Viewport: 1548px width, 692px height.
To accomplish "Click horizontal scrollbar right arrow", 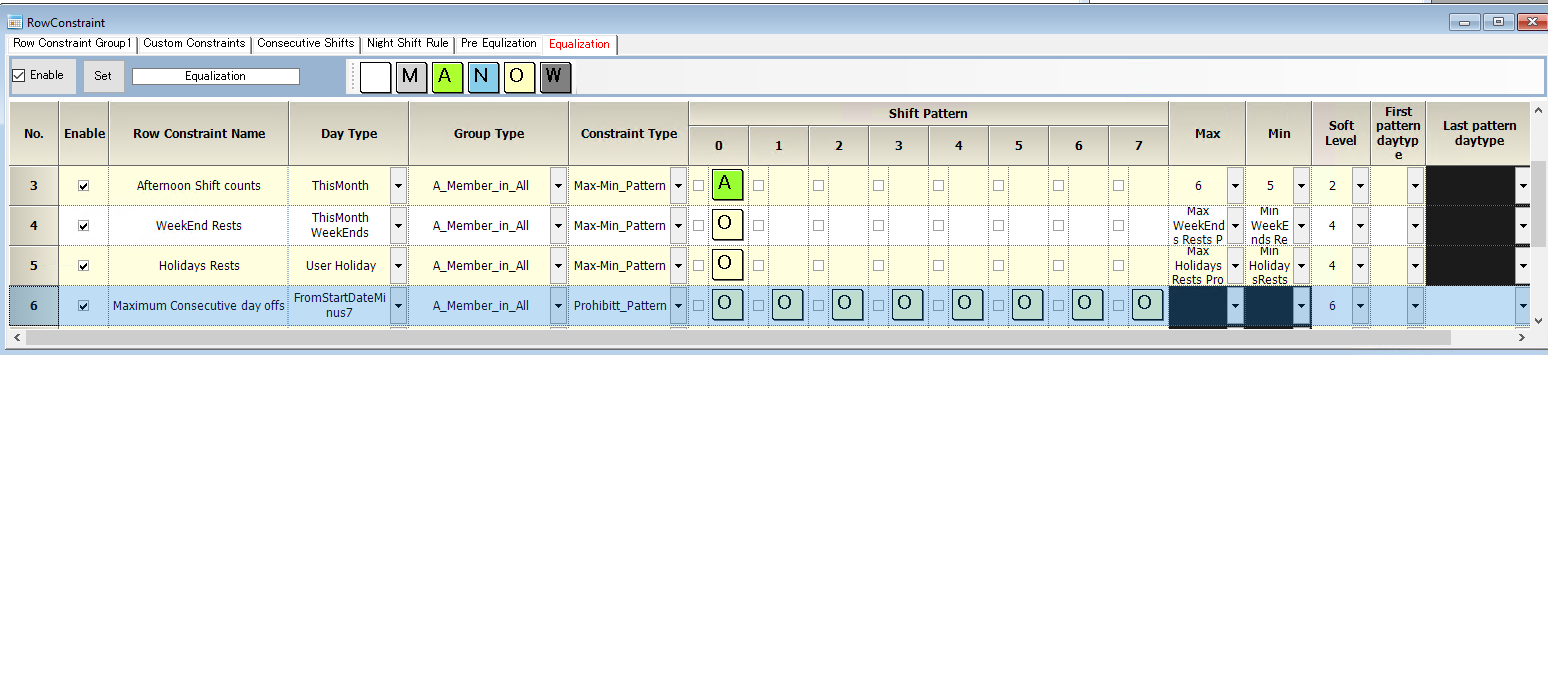I will 1522,338.
